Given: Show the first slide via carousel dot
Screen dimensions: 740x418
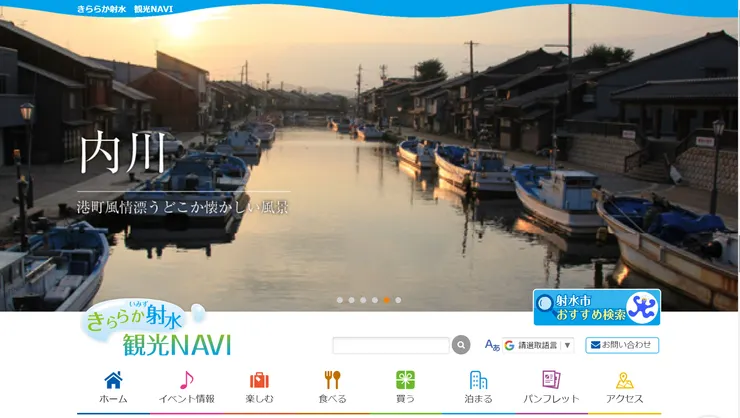Looking at the screenshot, I should click(x=340, y=300).
